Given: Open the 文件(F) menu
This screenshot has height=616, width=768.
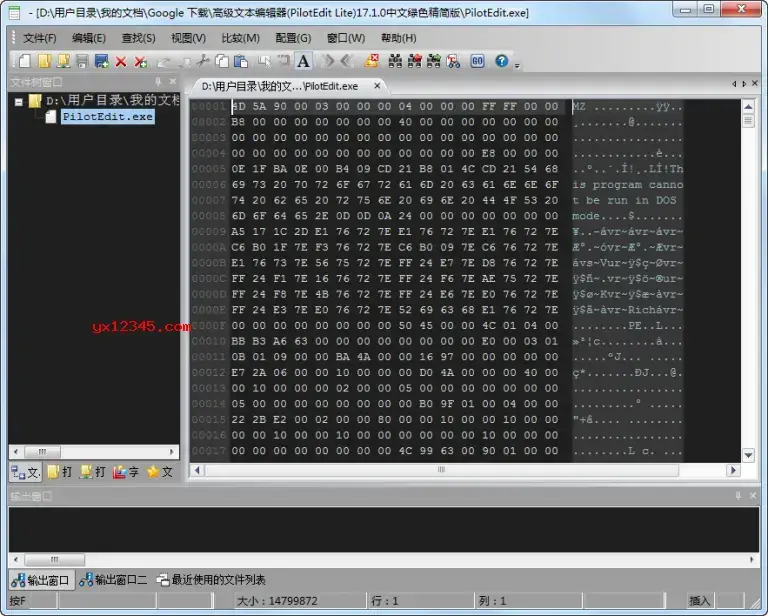Looking at the screenshot, I should click(x=40, y=38).
